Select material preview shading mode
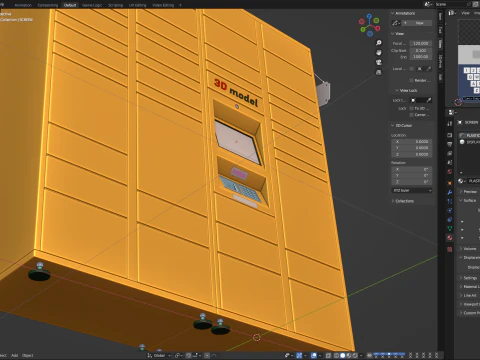 tap(349, 355)
